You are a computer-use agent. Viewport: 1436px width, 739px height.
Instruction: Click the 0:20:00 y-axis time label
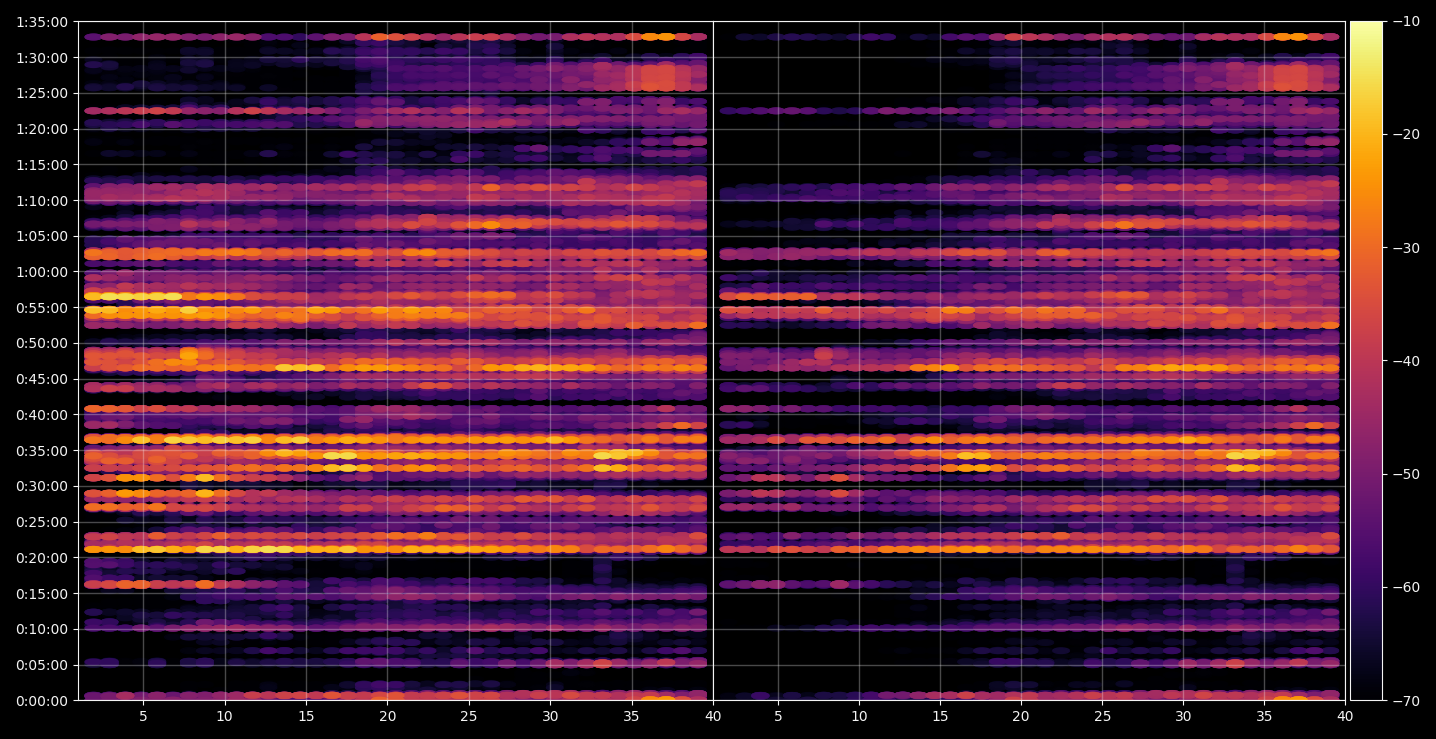coord(42,558)
